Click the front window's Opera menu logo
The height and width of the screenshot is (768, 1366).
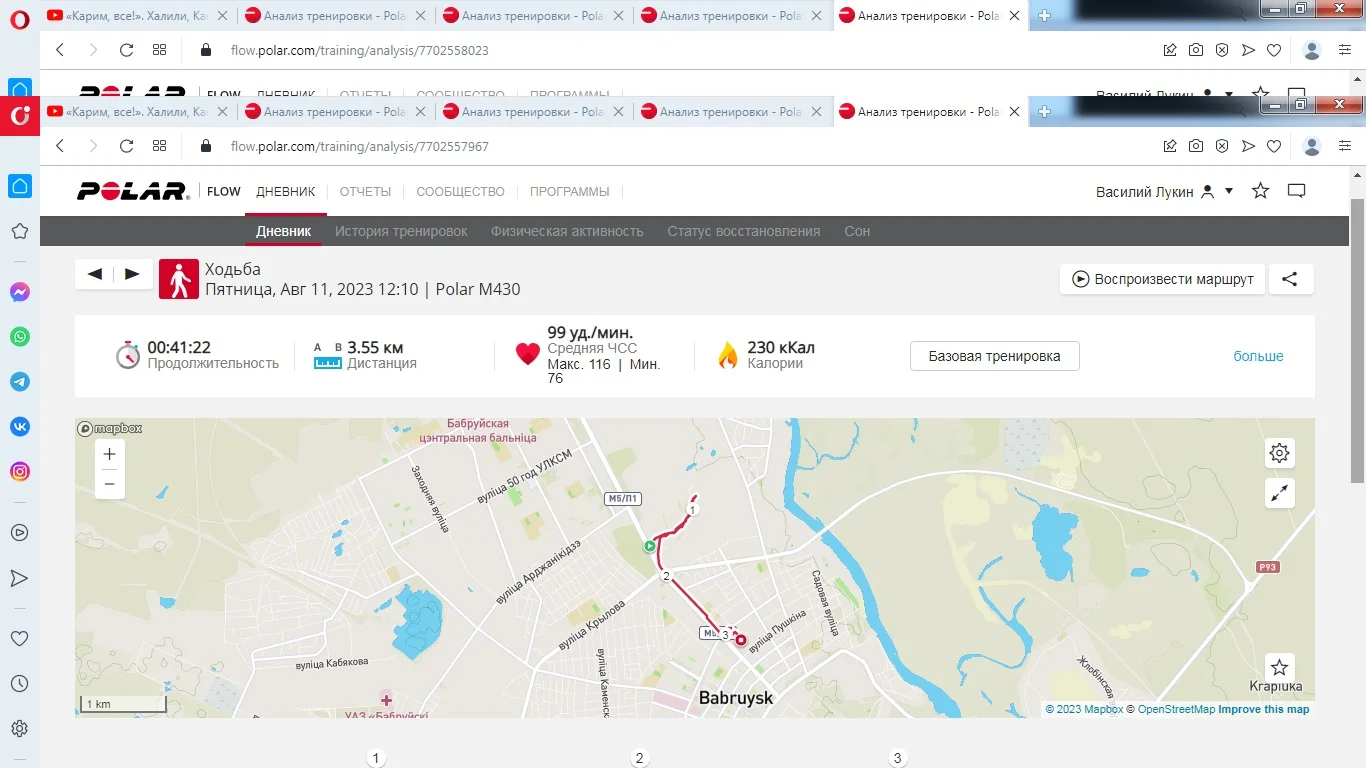[20, 116]
